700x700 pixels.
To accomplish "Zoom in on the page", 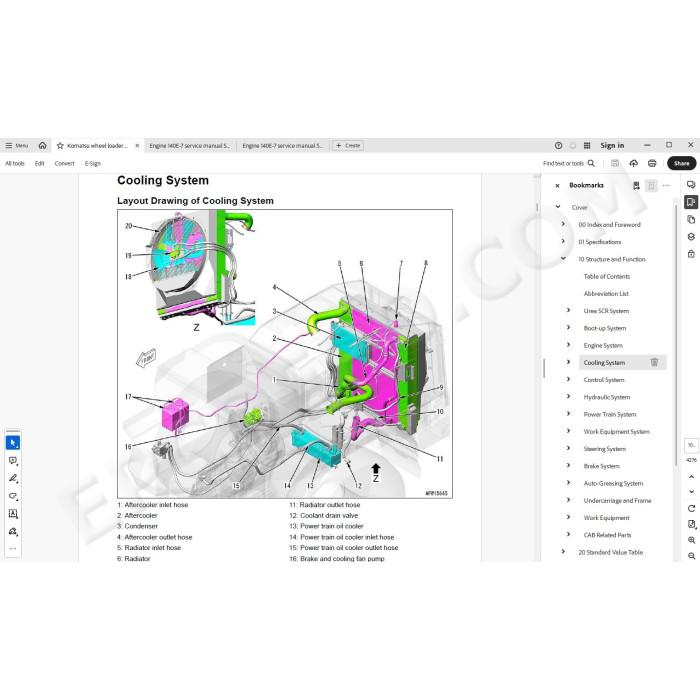I will pos(692,540).
